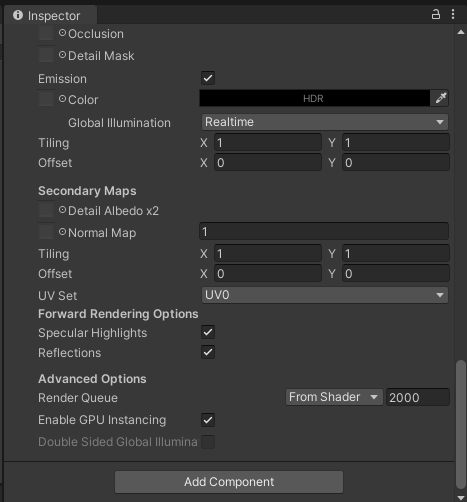This screenshot has width=467, height=502.
Task: Open the Global Illumination Realtime dropdown
Action: click(325, 122)
